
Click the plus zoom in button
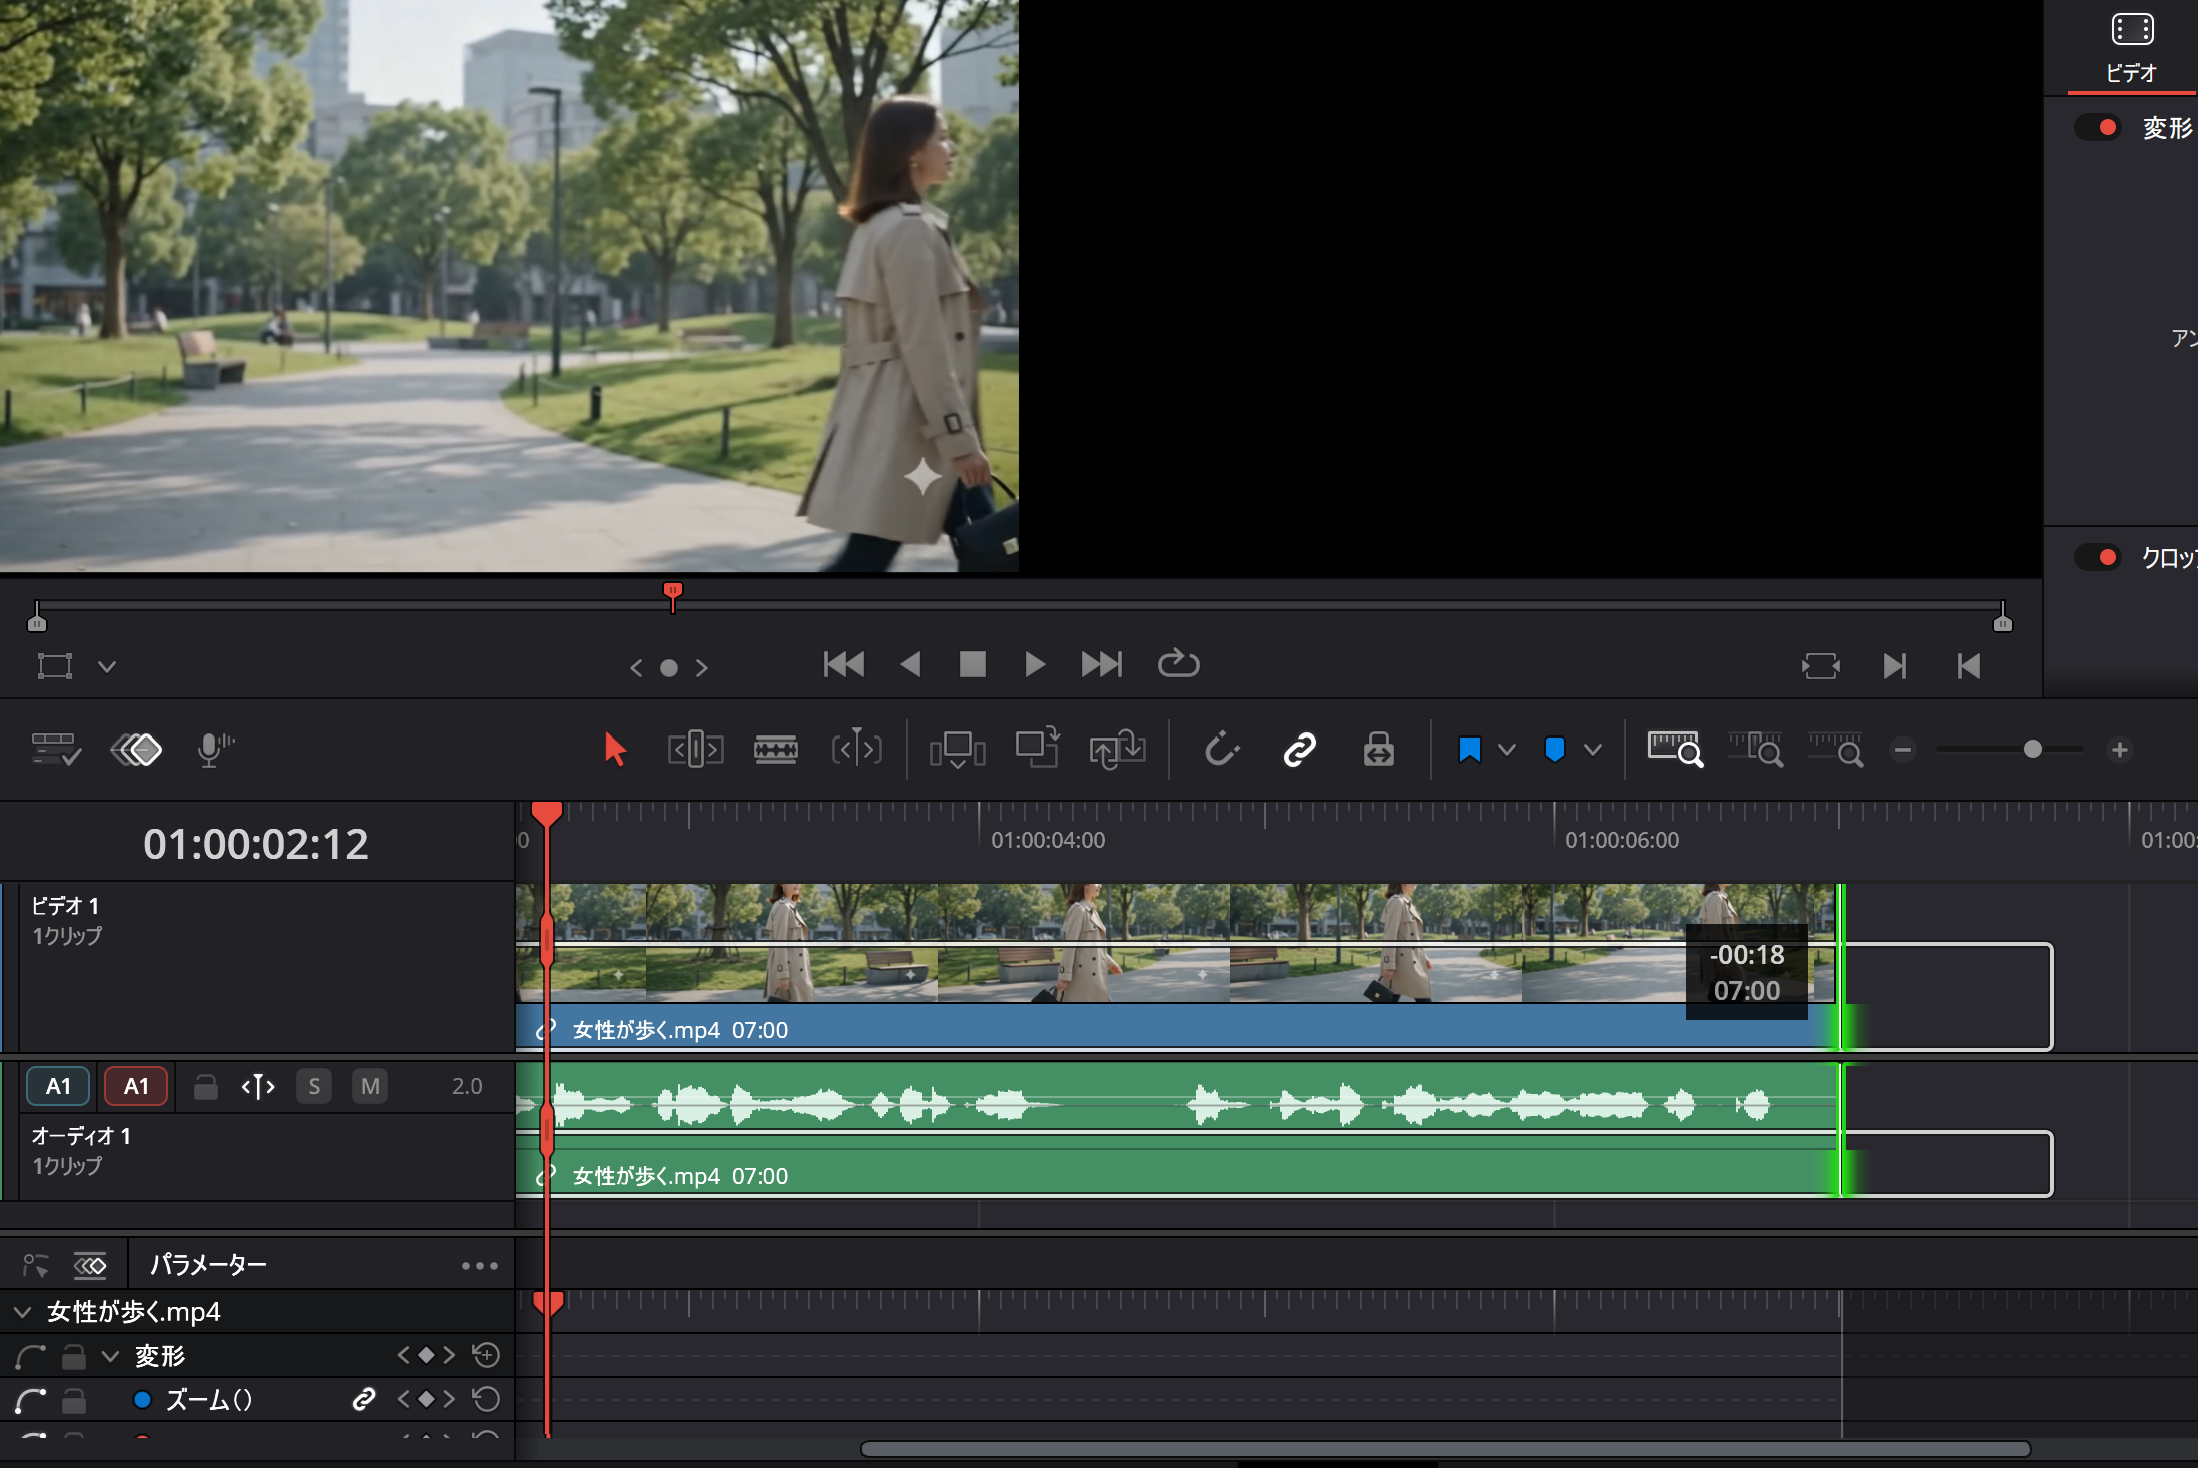click(x=2119, y=750)
